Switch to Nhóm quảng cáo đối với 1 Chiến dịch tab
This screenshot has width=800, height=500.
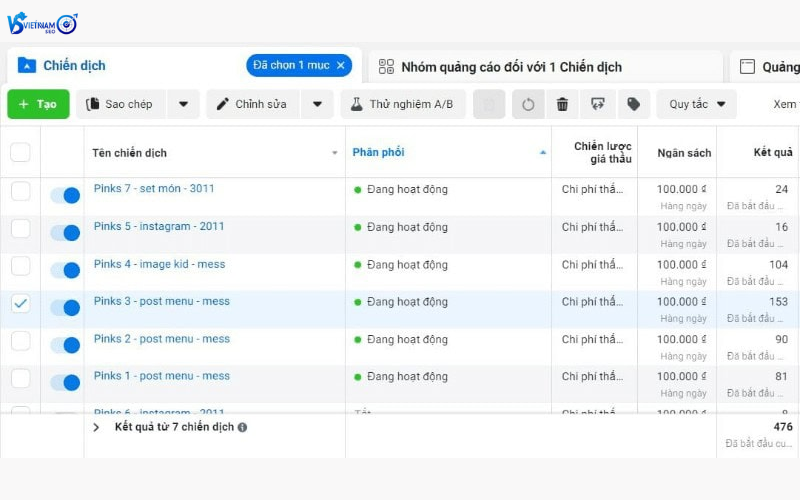(x=545, y=67)
